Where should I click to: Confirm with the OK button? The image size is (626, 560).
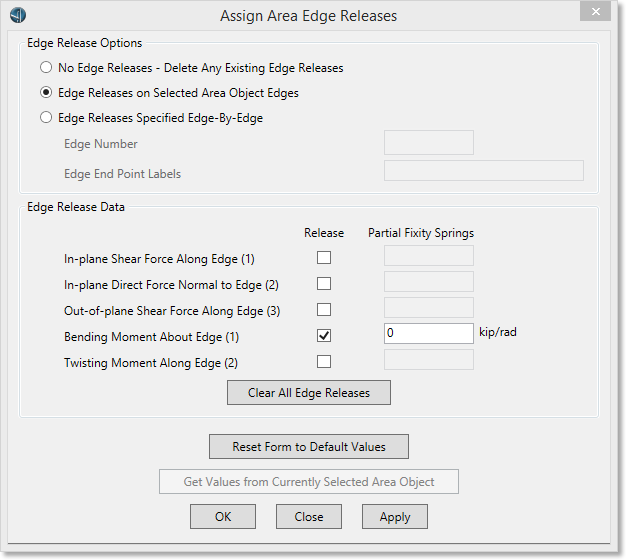pyautogui.click(x=223, y=517)
